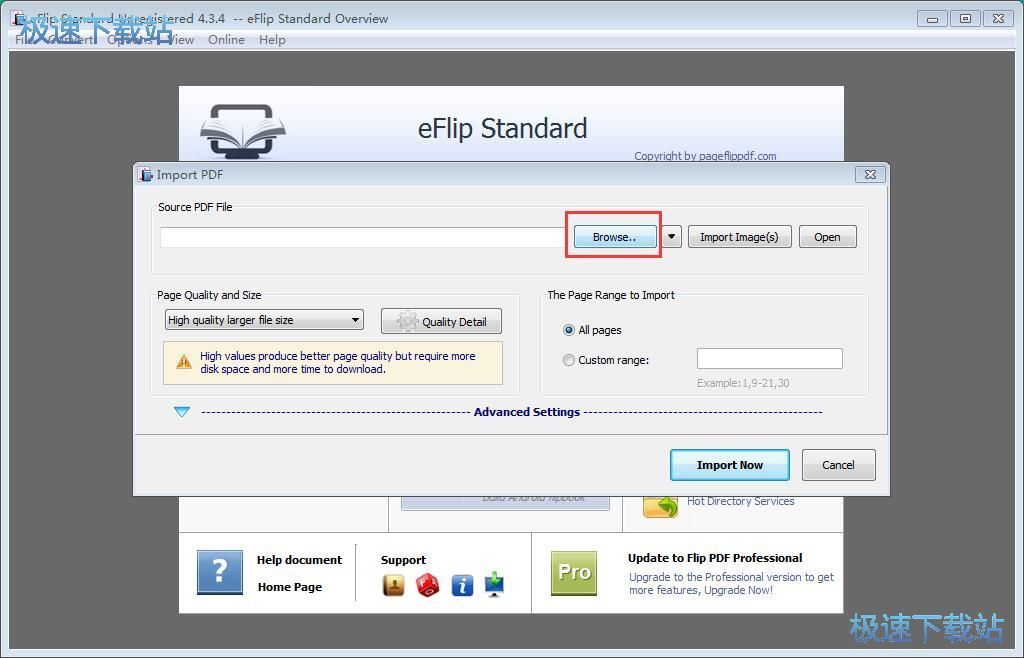
Task: Click Update to Flip PDF Professional heading
Action: pyautogui.click(x=715, y=558)
